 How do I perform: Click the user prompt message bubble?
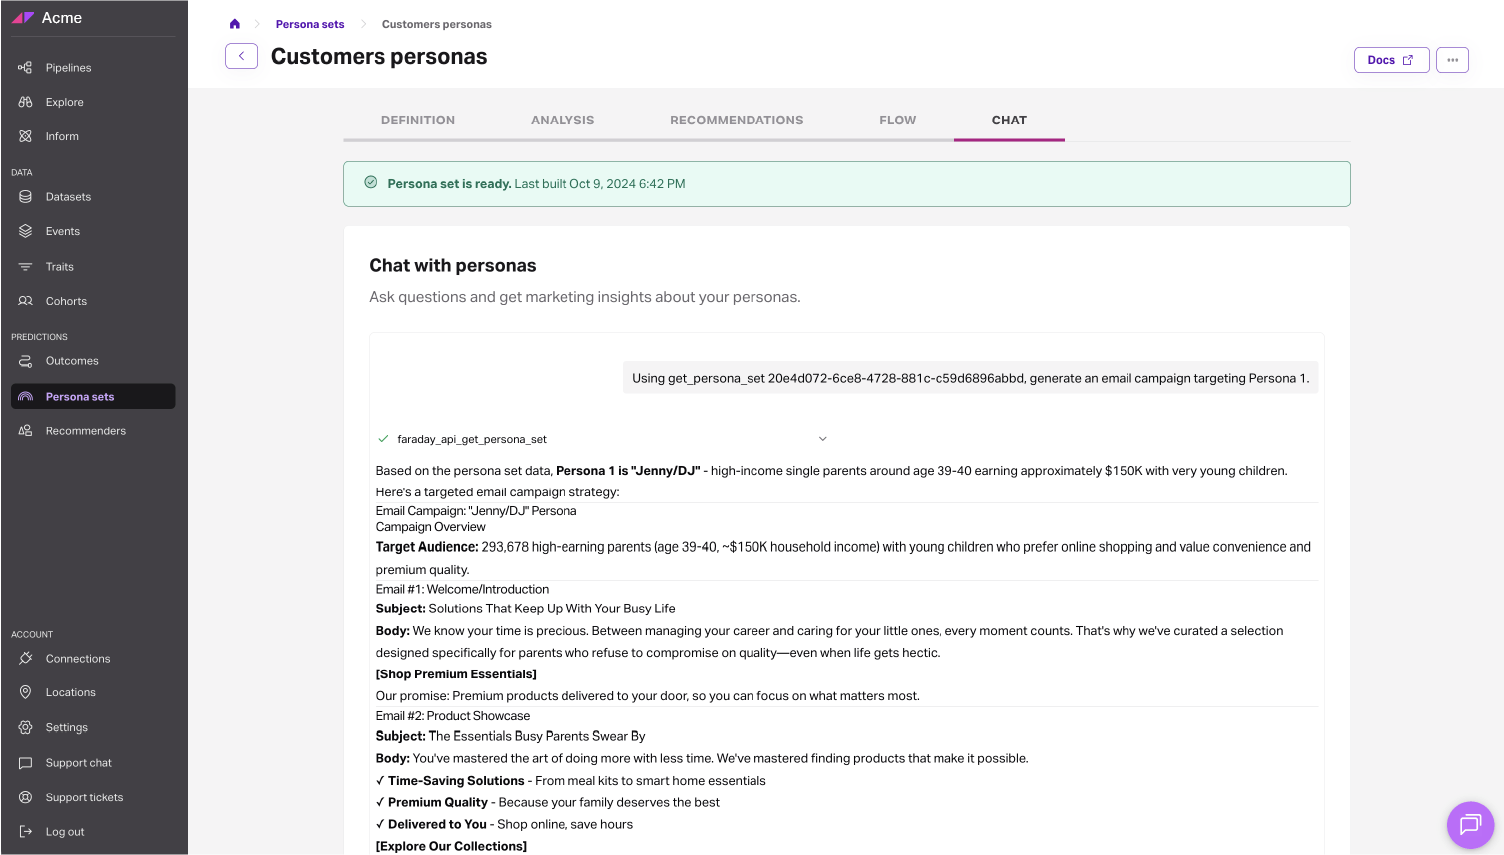click(x=970, y=378)
